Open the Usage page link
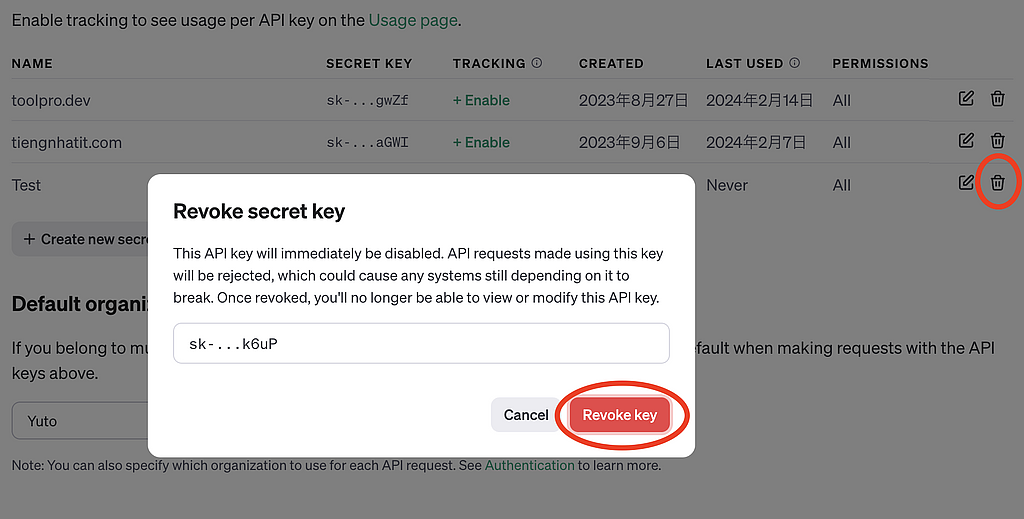 413,19
